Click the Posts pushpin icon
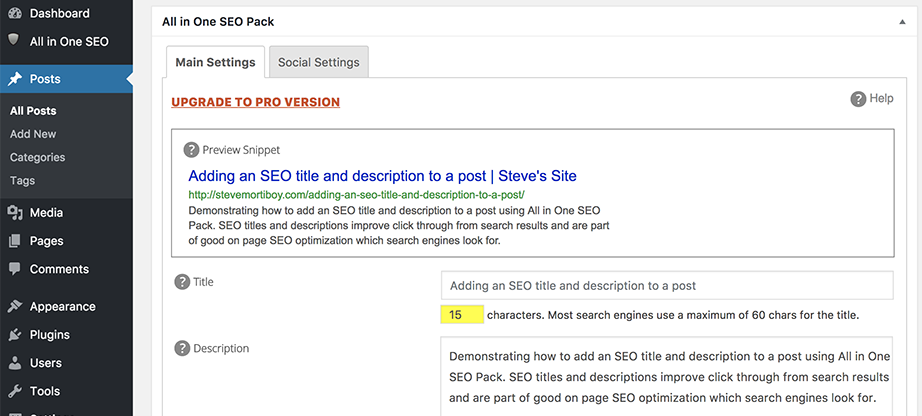 tap(15, 79)
